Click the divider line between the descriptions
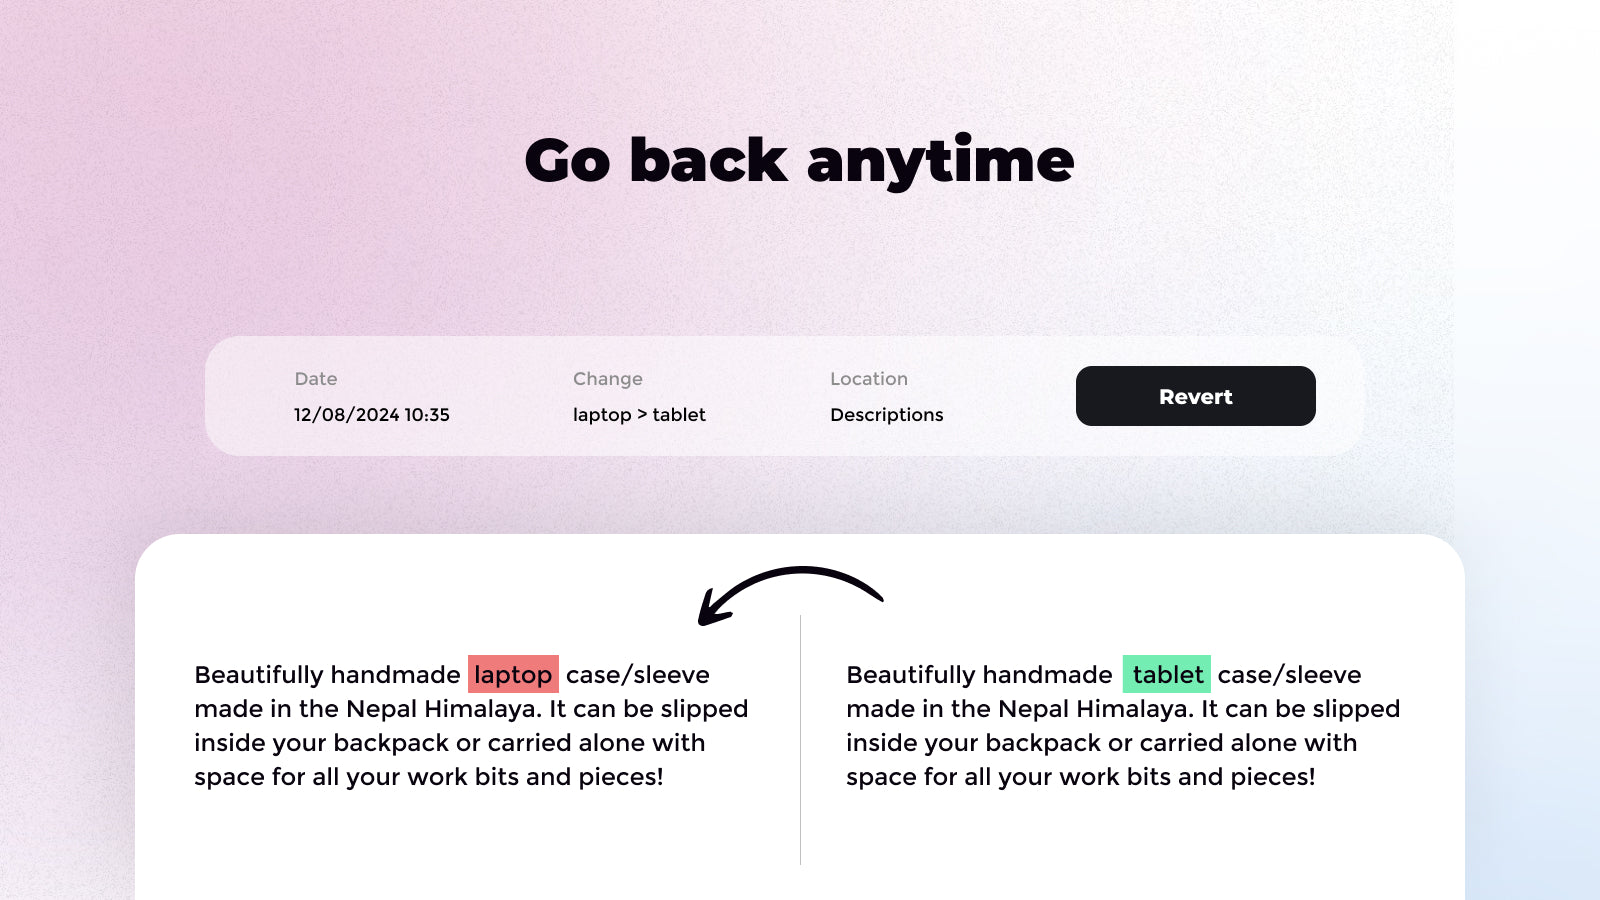 801,740
